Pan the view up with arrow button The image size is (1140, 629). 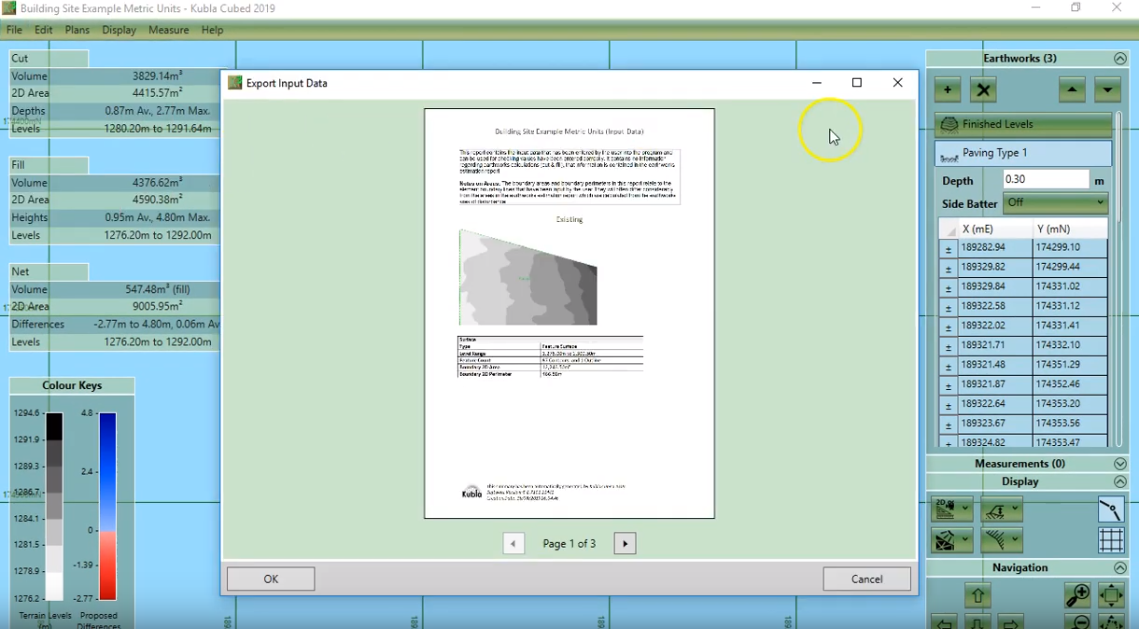click(x=977, y=596)
